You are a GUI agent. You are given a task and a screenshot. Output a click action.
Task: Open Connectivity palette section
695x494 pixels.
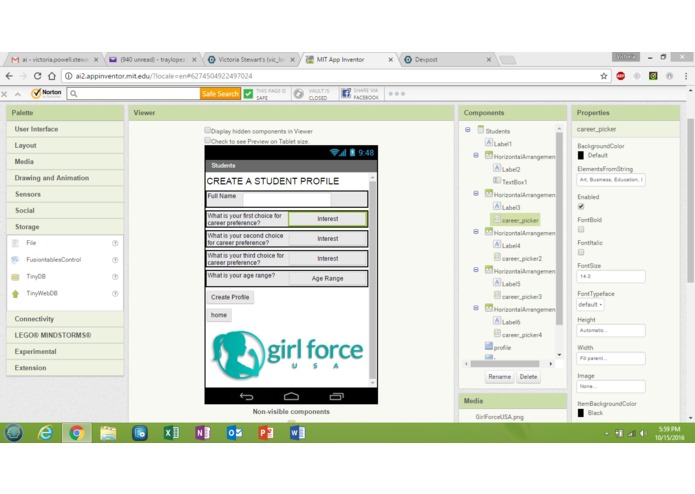point(65,319)
